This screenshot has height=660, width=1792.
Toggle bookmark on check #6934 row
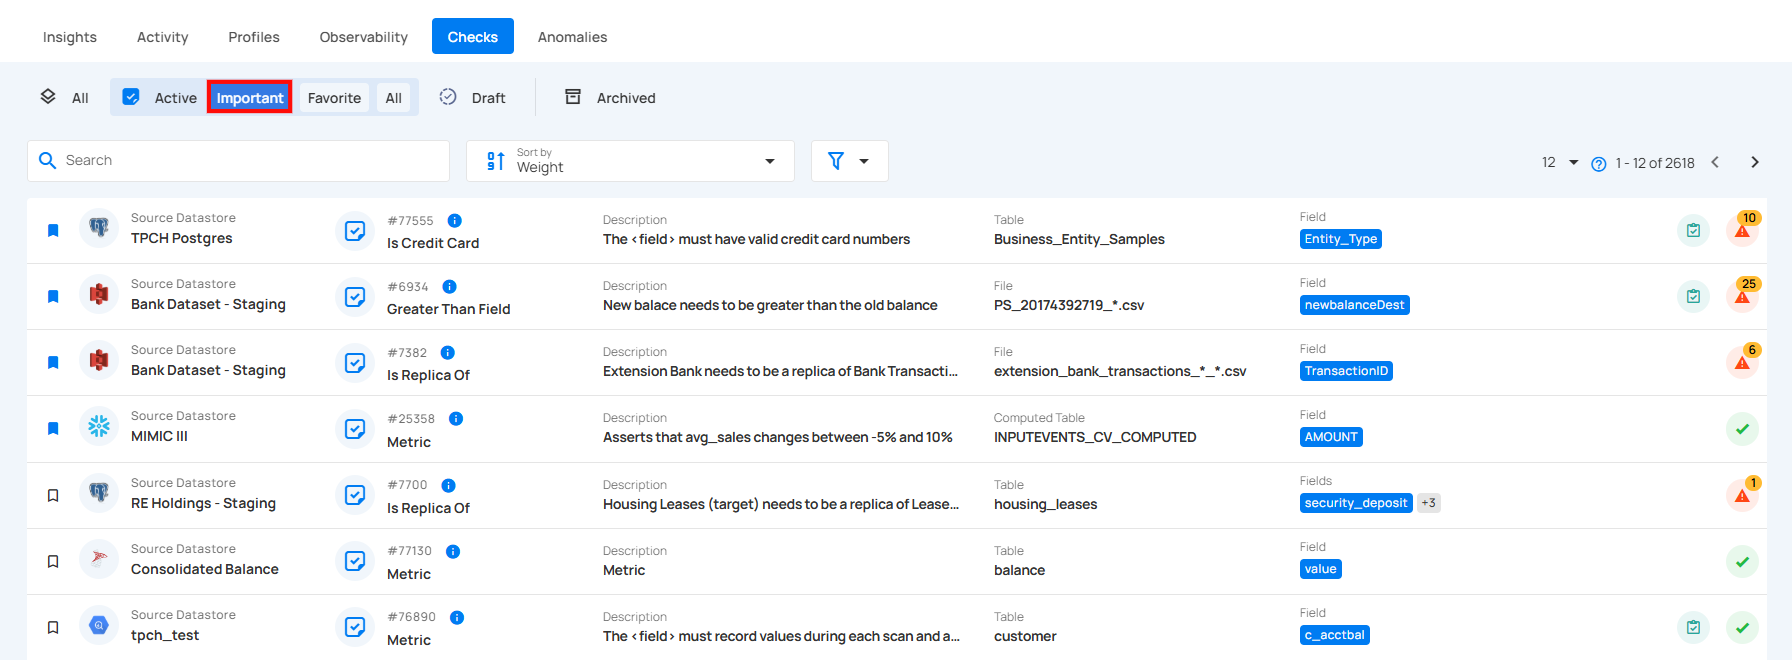tap(53, 296)
